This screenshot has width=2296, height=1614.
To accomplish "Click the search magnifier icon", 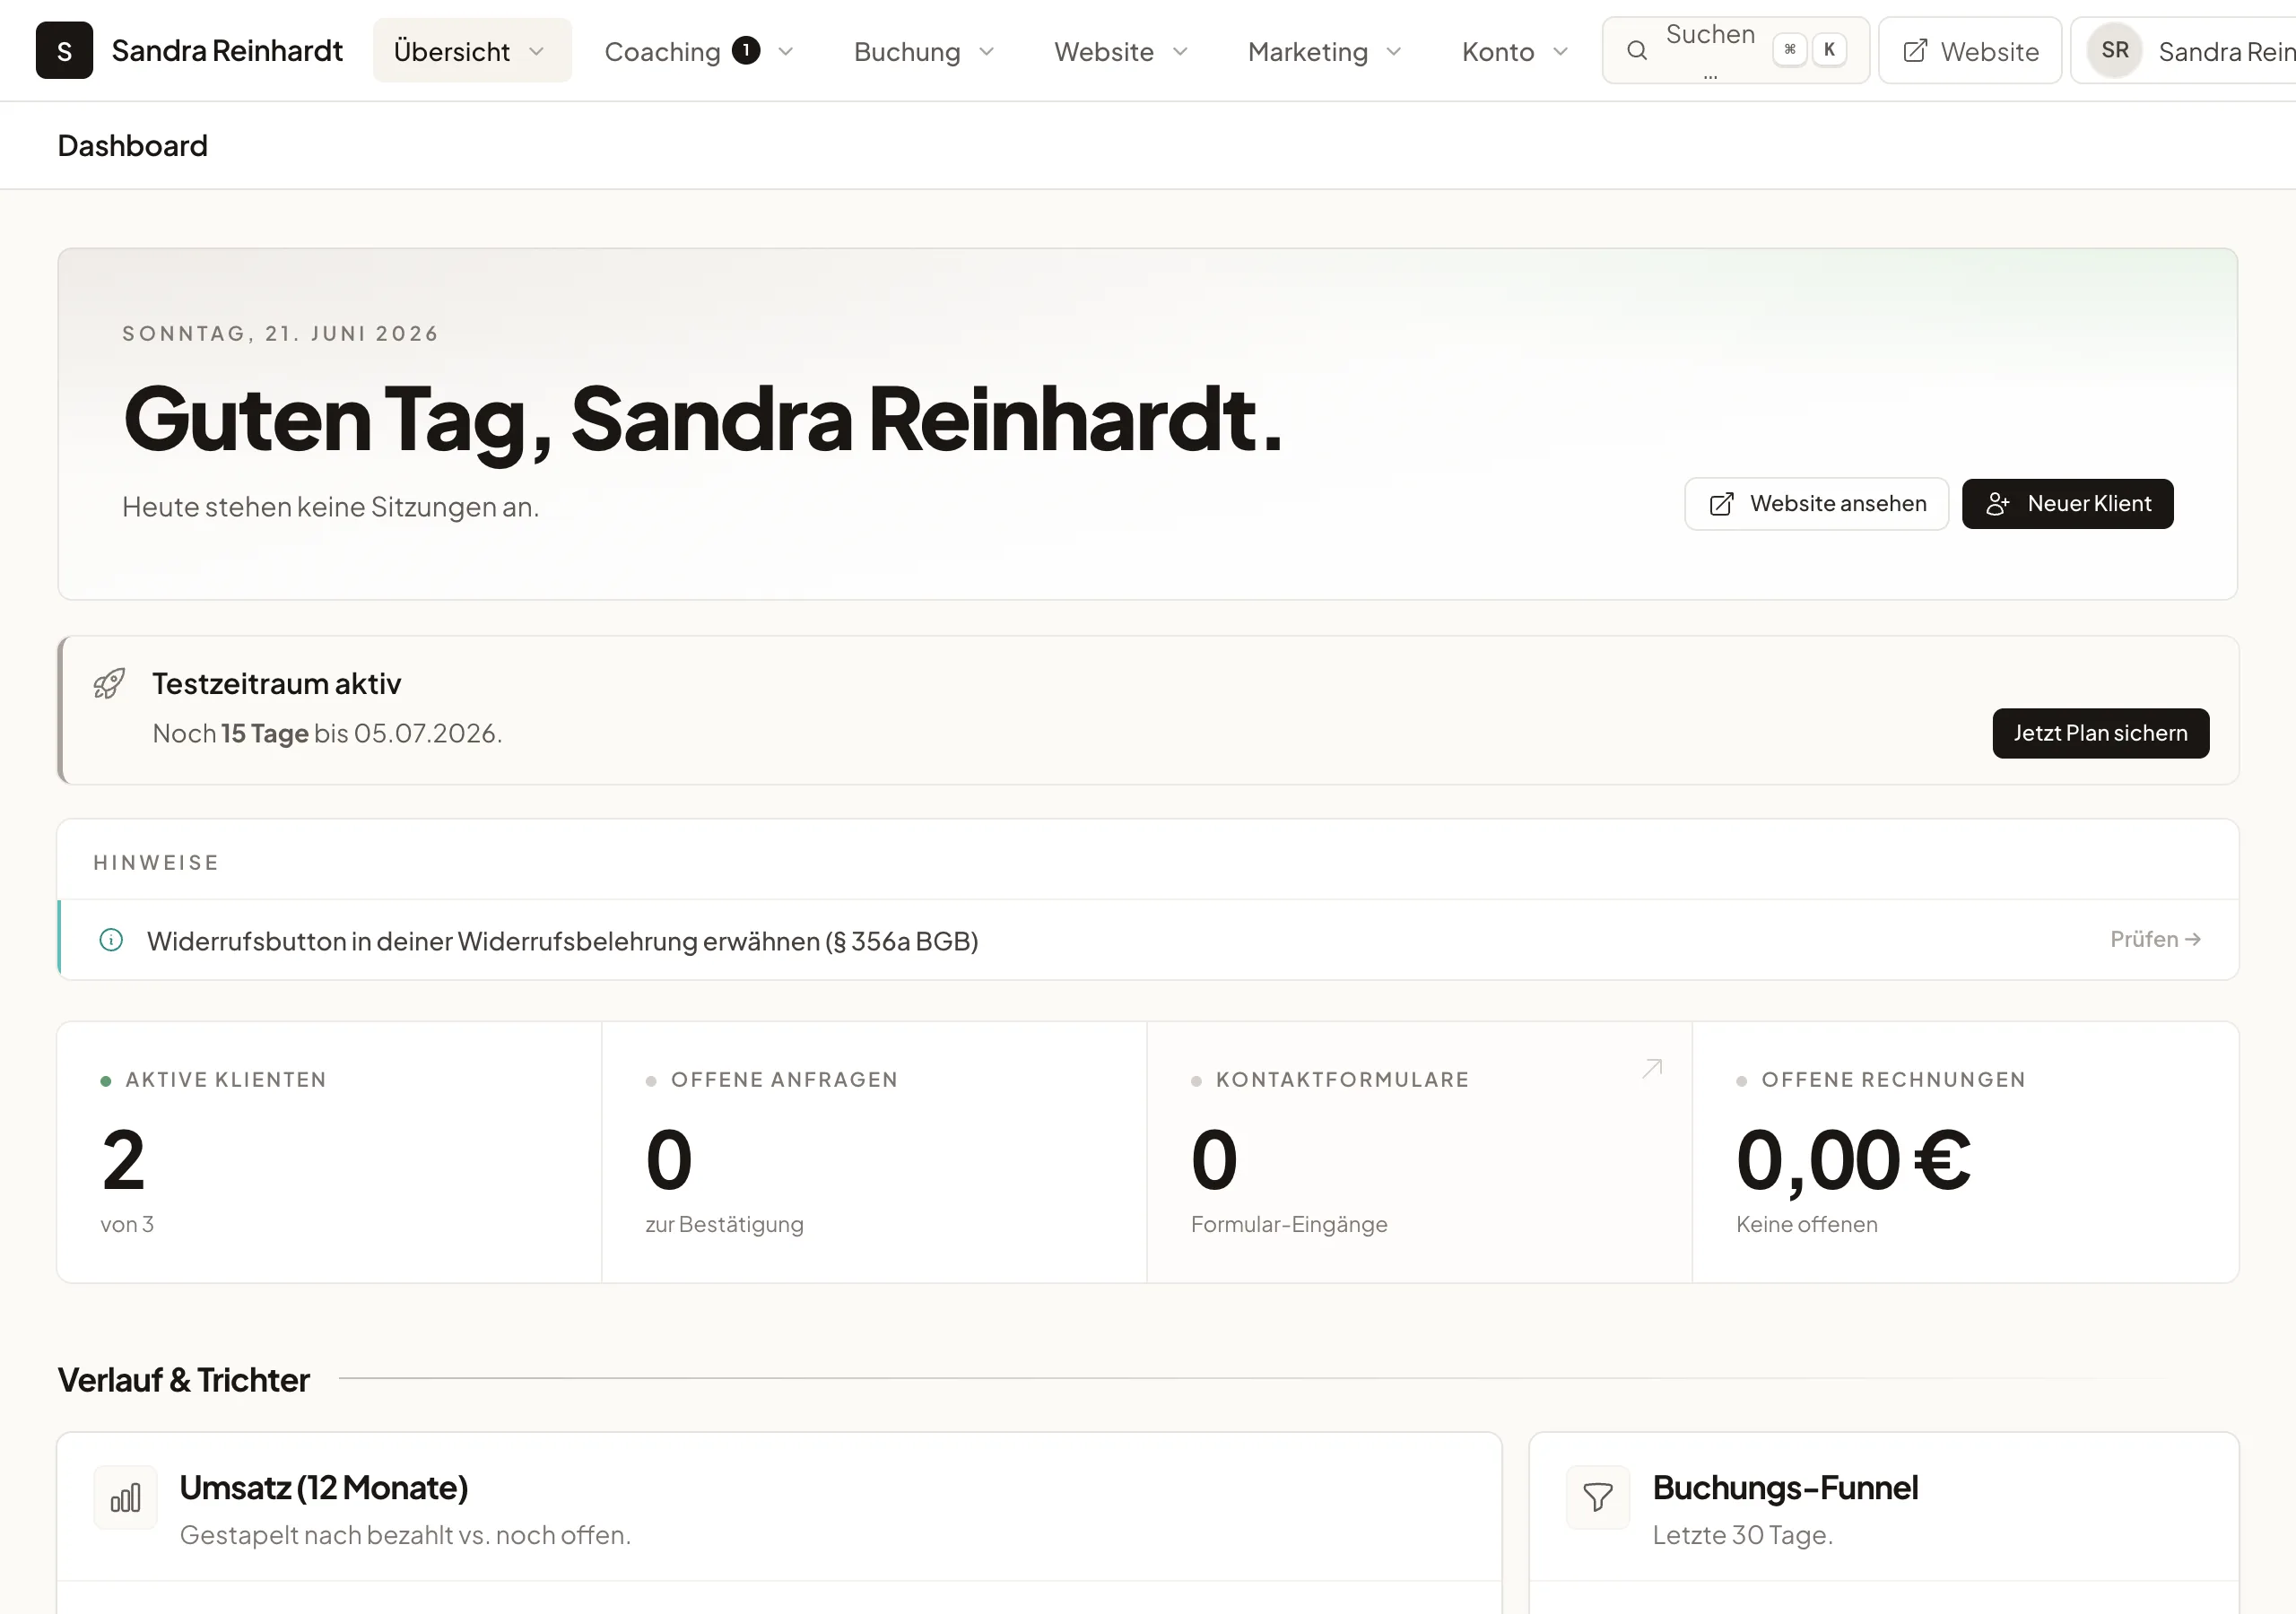I will (x=1636, y=50).
